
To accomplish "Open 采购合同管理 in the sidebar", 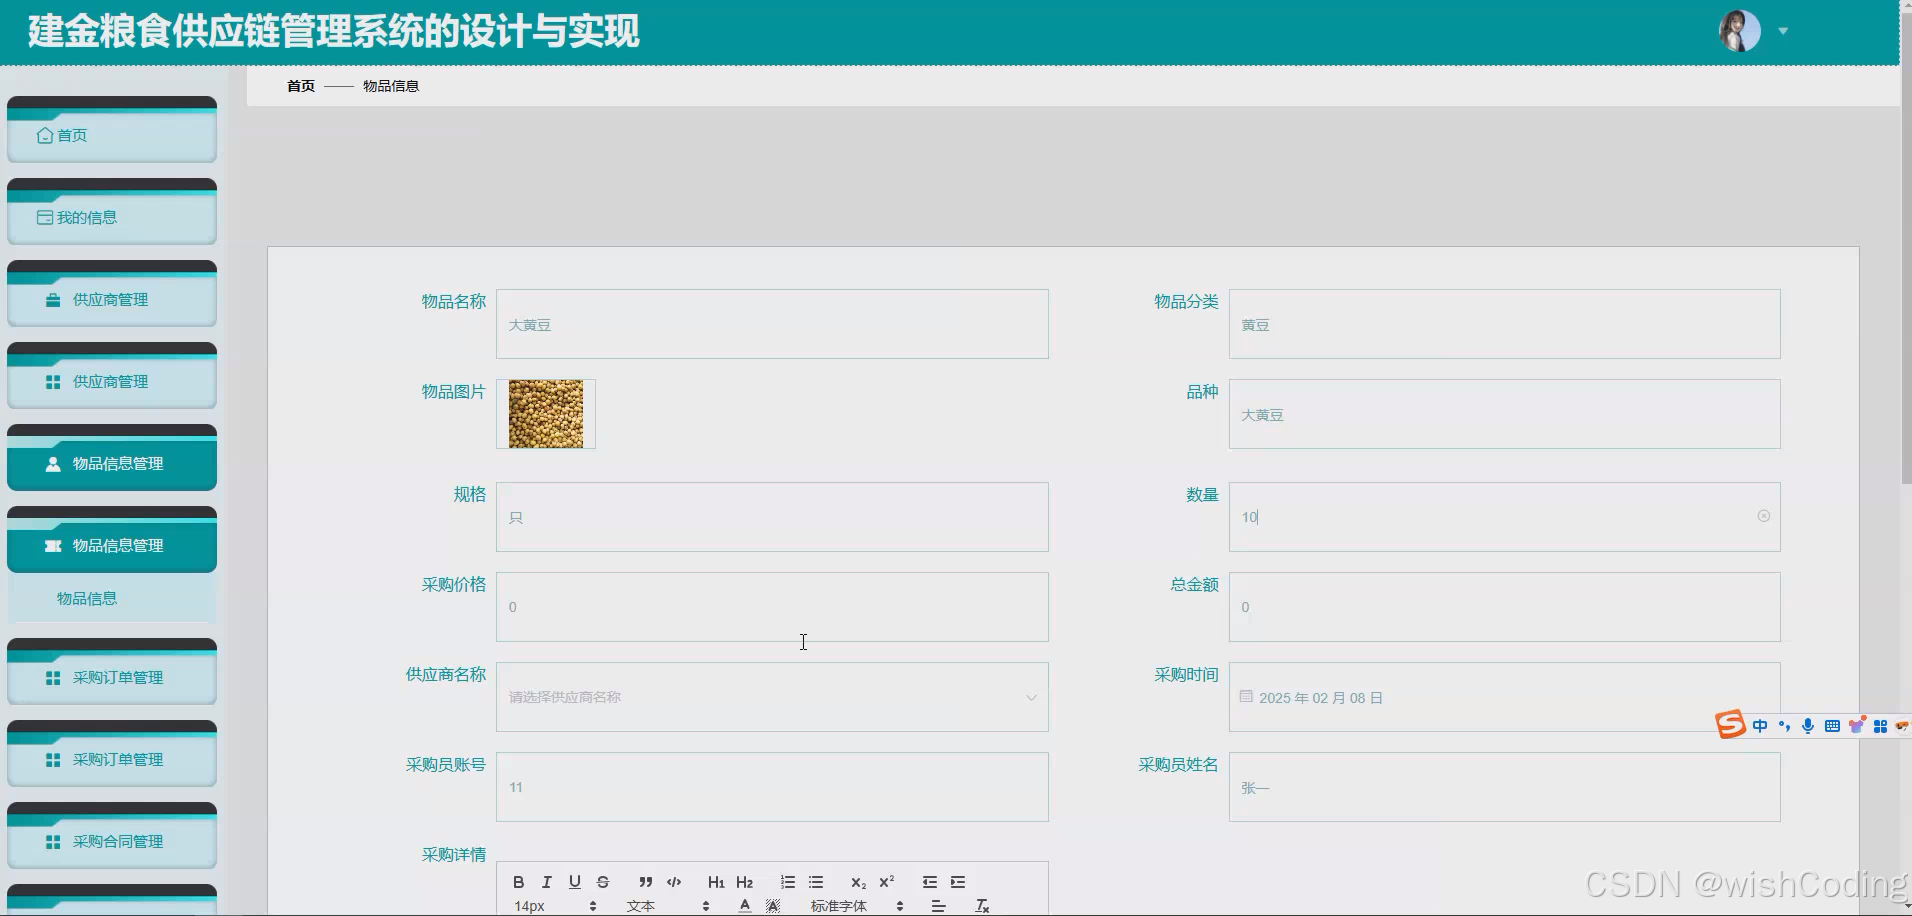I will pos(111,841).
